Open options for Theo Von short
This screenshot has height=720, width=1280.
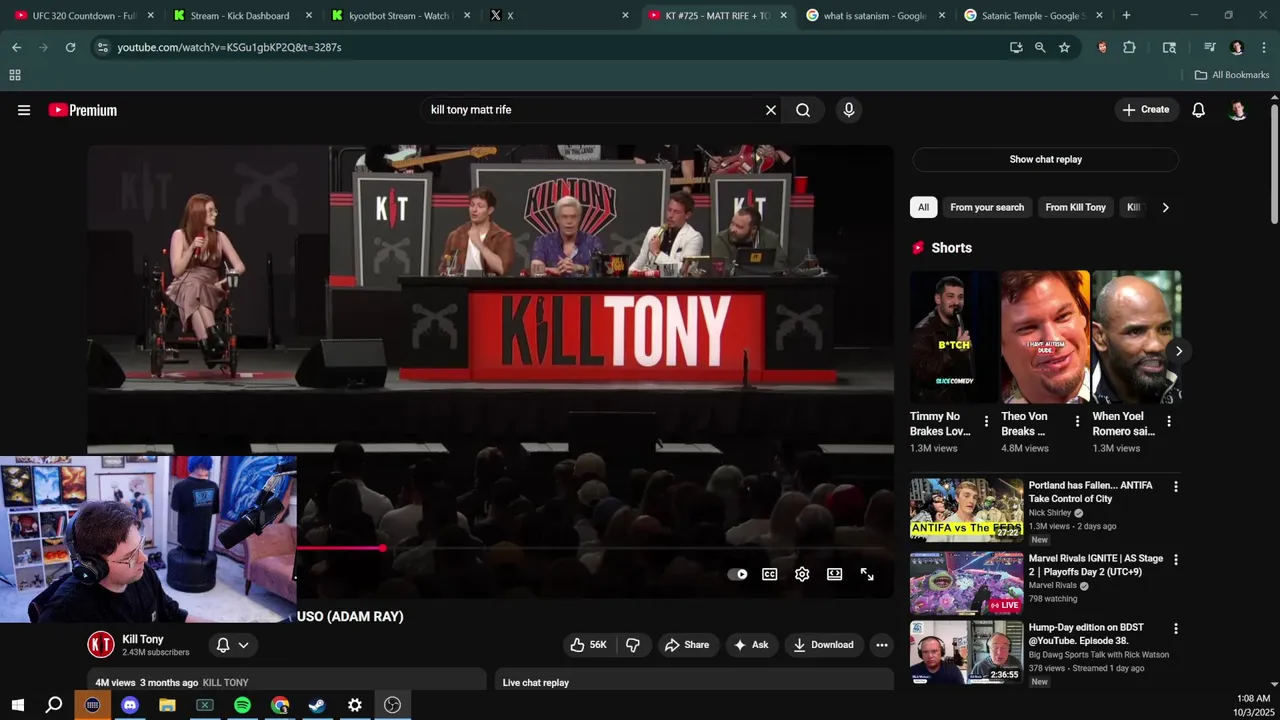1077,422
